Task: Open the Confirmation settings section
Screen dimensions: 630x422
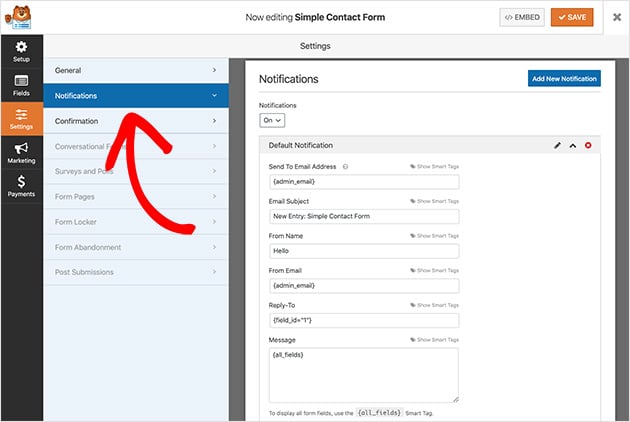Action: [135, 122]
